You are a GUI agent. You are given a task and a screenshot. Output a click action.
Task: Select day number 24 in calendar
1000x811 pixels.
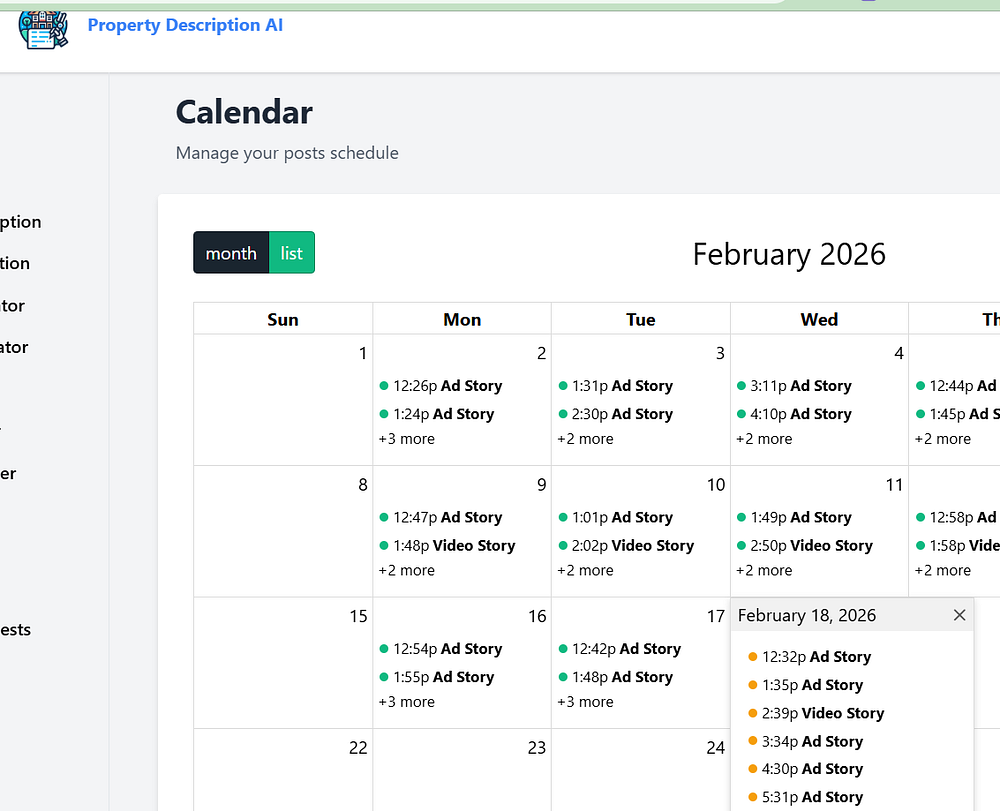pyautogui.click(x=716, y=747)
